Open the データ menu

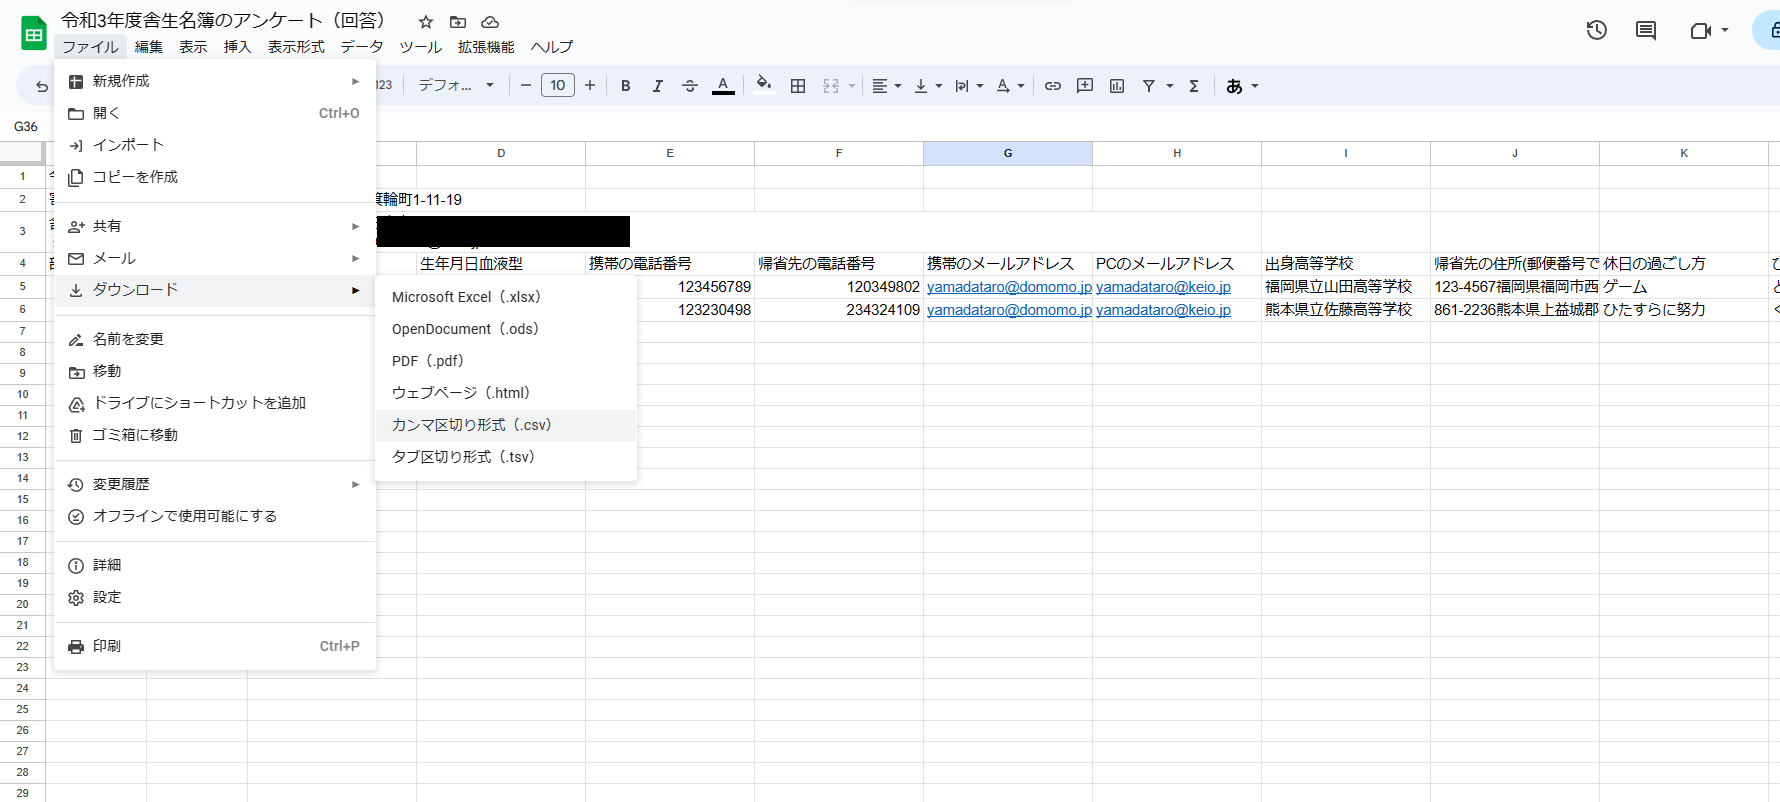coord(362,47)
